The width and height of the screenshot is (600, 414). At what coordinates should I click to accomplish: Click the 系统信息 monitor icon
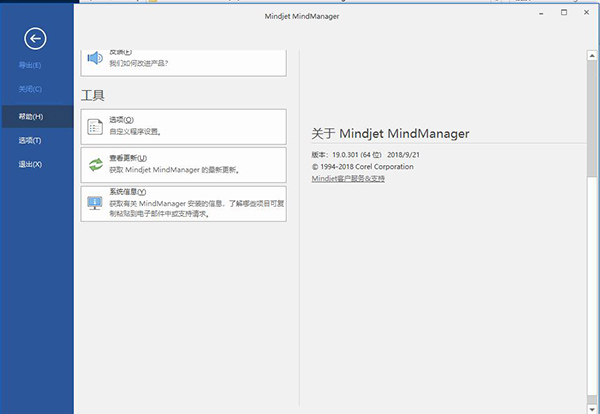(95, 203)
